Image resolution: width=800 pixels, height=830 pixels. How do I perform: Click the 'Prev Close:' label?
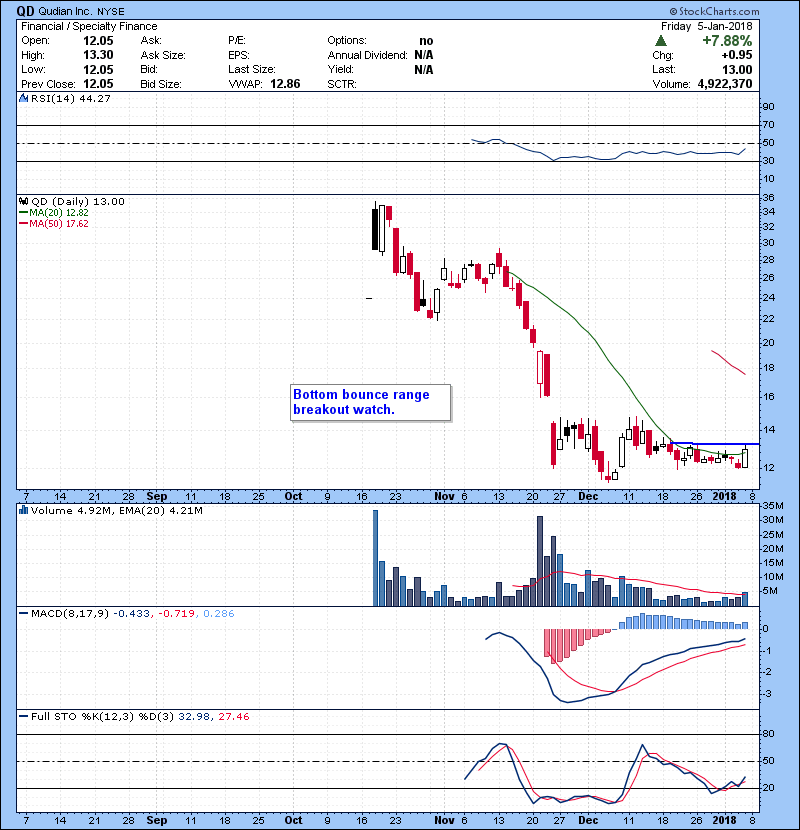click(48, 84)
